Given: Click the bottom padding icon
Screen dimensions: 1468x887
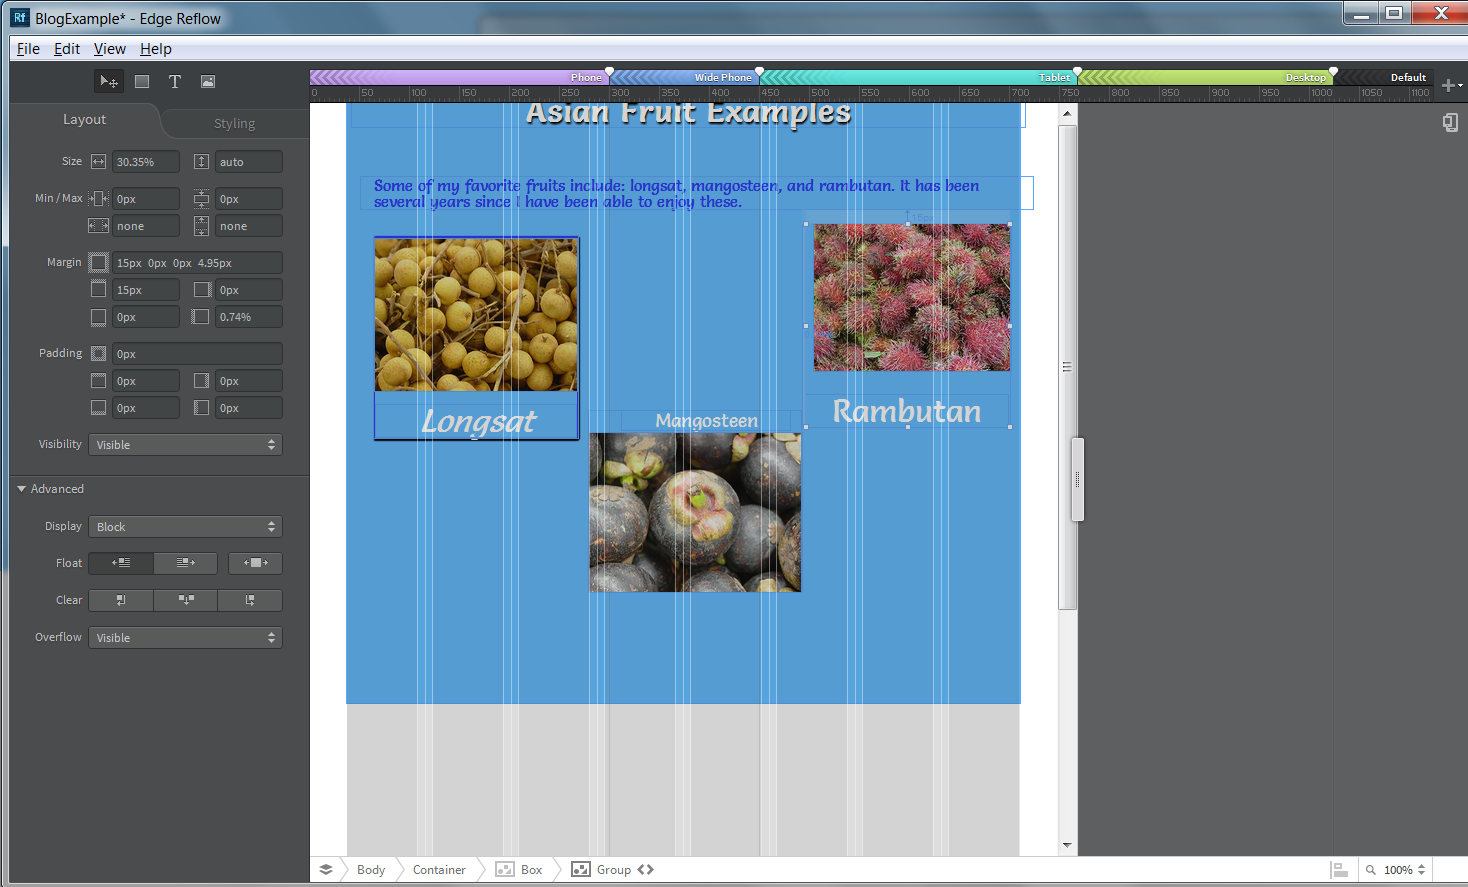Looking at the screenshot, I should click(x=98, y=407).
